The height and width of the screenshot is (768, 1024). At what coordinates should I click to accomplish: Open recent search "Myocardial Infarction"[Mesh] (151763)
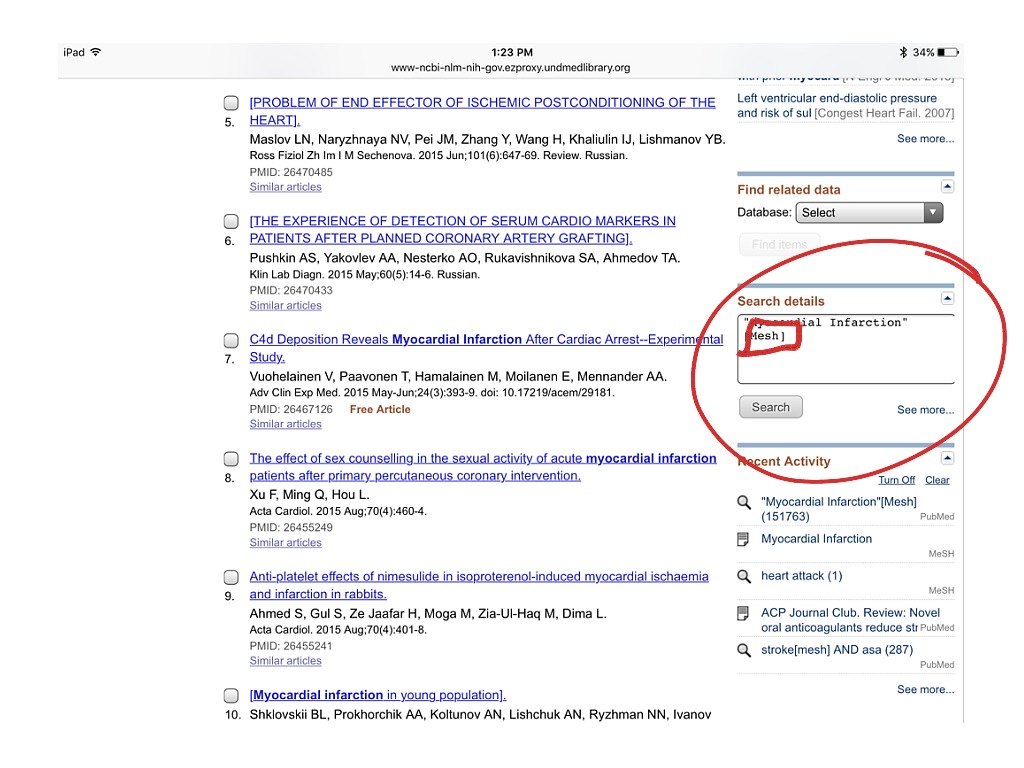pyautogui.click(x=839, y=509)
